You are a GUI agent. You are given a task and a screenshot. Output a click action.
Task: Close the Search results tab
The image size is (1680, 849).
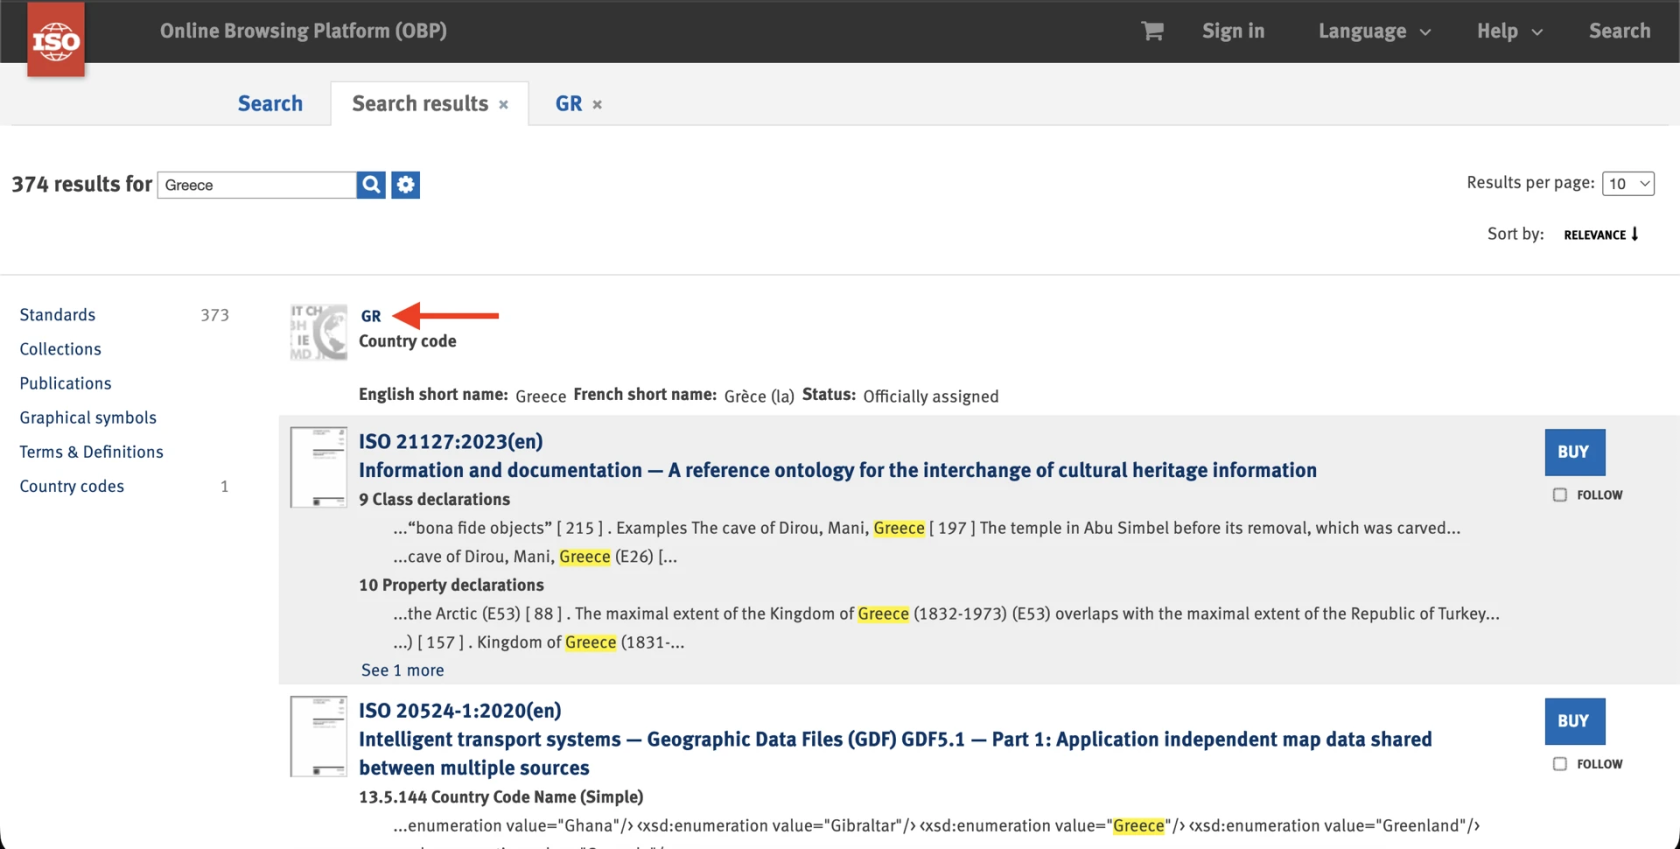(x=504, y=105)
